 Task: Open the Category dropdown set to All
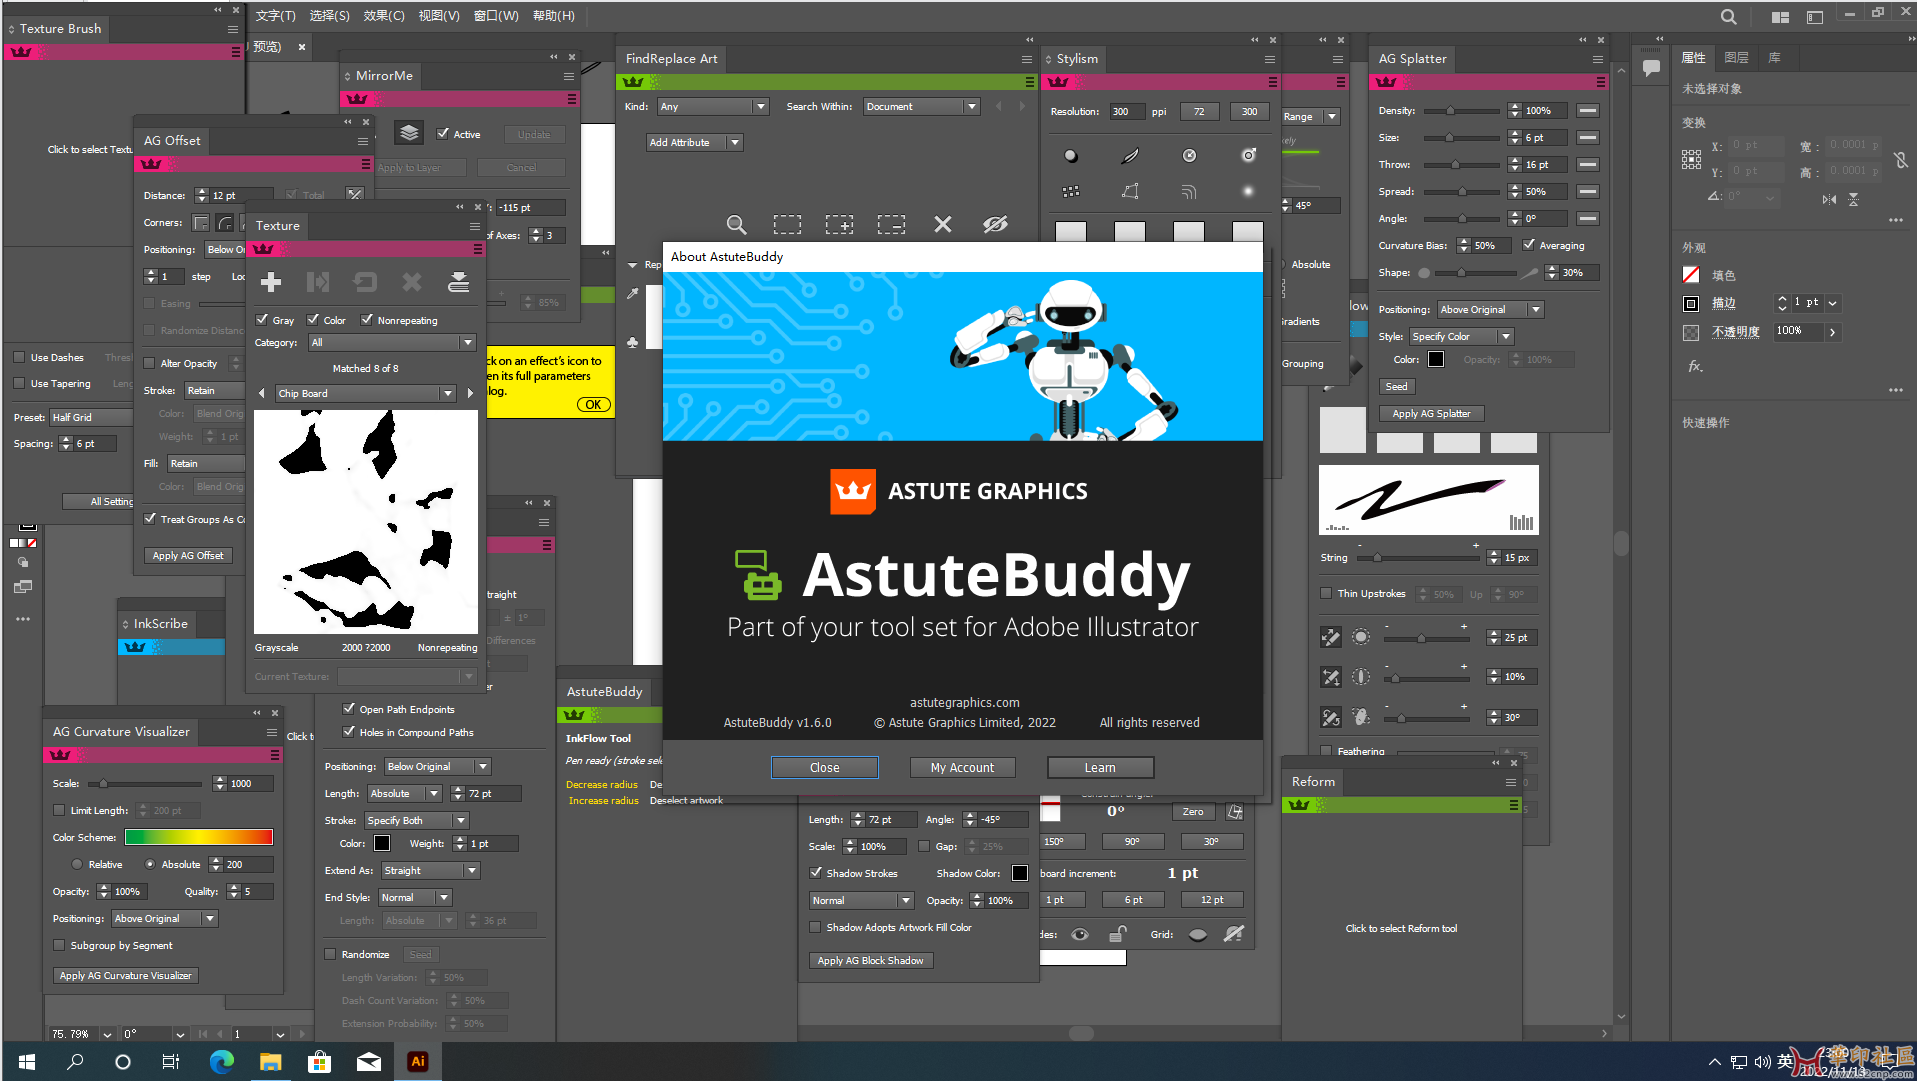click(x=392, y=342)
